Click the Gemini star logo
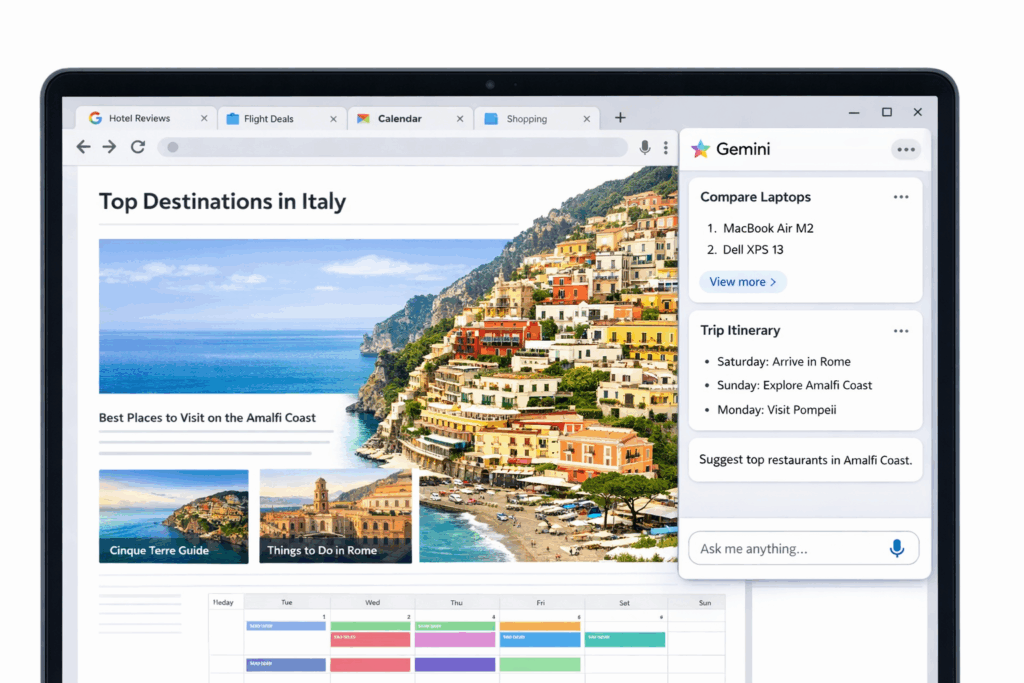The width and height of the screenshot is (1024, 683). pyautogui.click(x=701, y=149)
